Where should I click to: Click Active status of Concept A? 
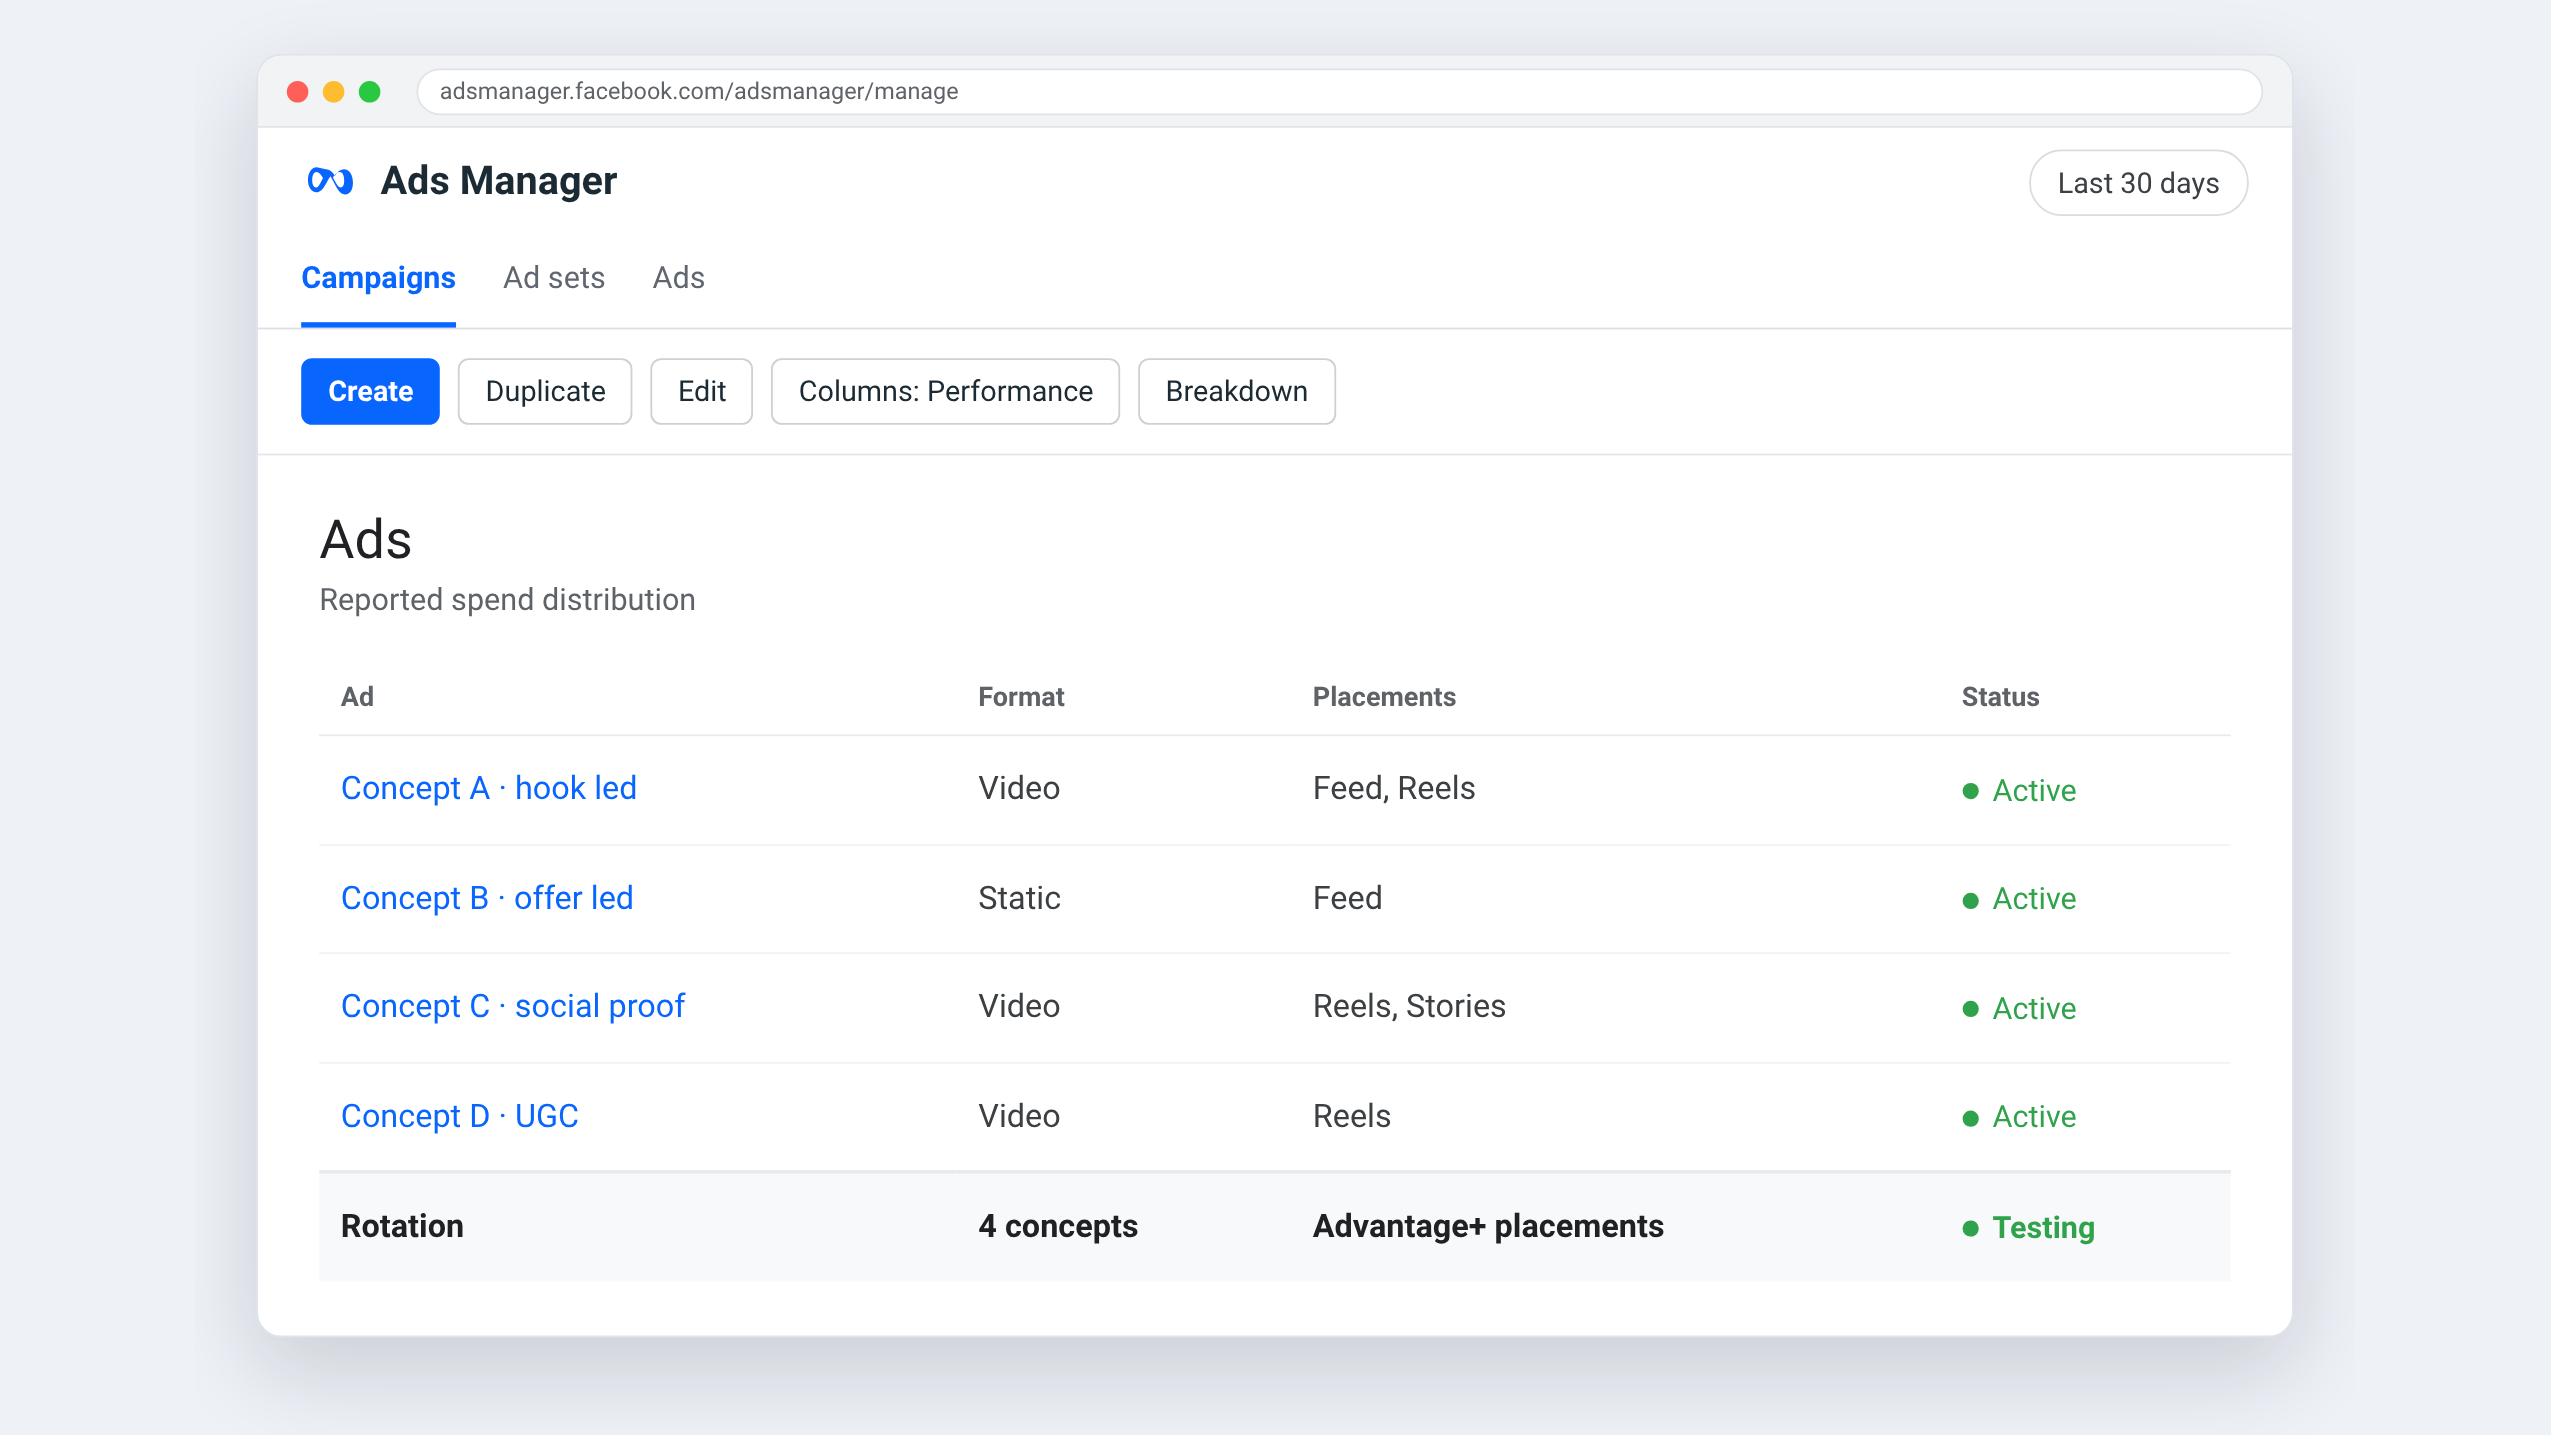click(2019, 791)
